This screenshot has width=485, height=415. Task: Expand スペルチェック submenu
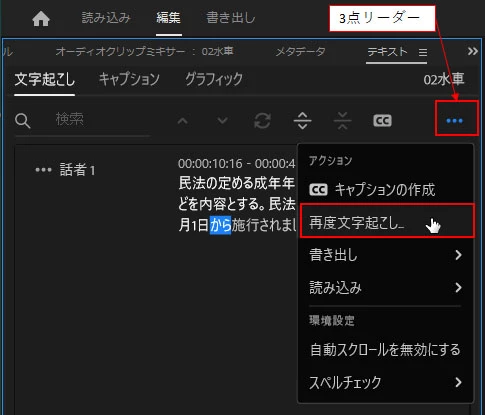click(385, 382)
